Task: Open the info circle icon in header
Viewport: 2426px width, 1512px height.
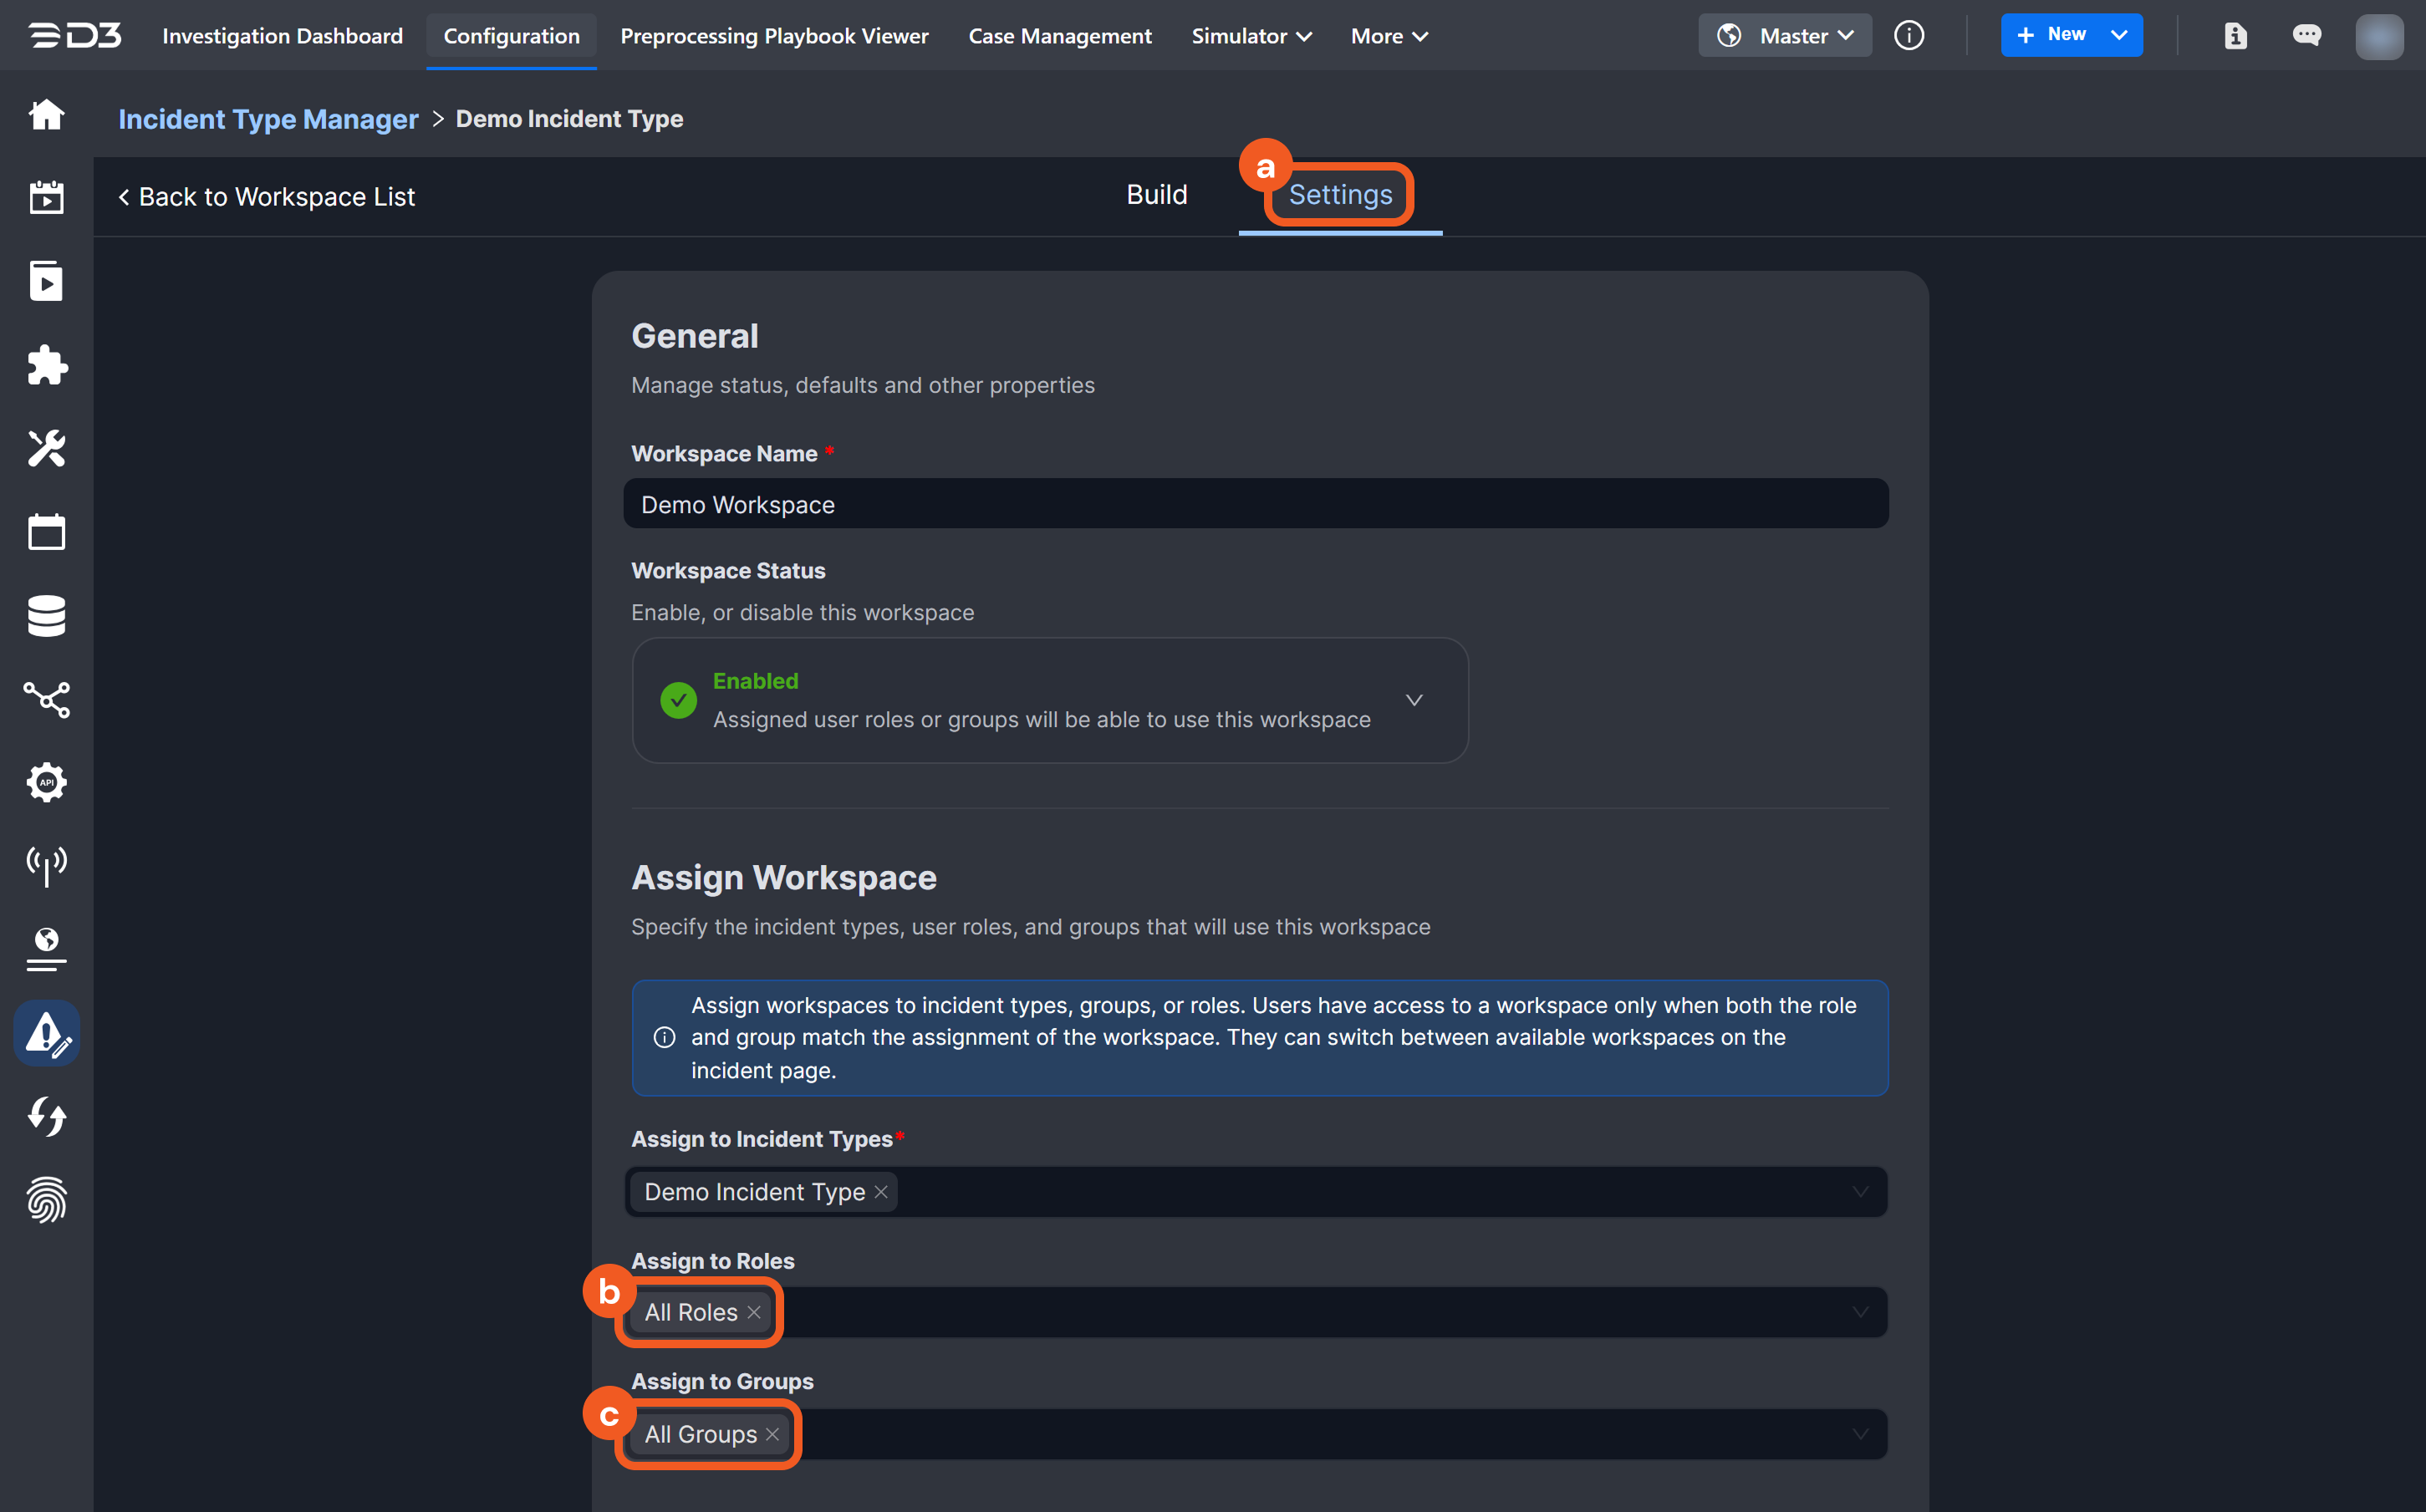Action: [1908, 36]
